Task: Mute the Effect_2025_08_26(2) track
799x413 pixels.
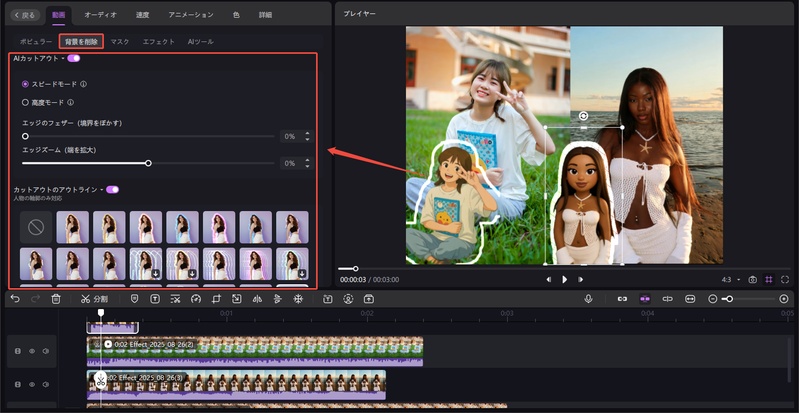Action: point(46,351)
